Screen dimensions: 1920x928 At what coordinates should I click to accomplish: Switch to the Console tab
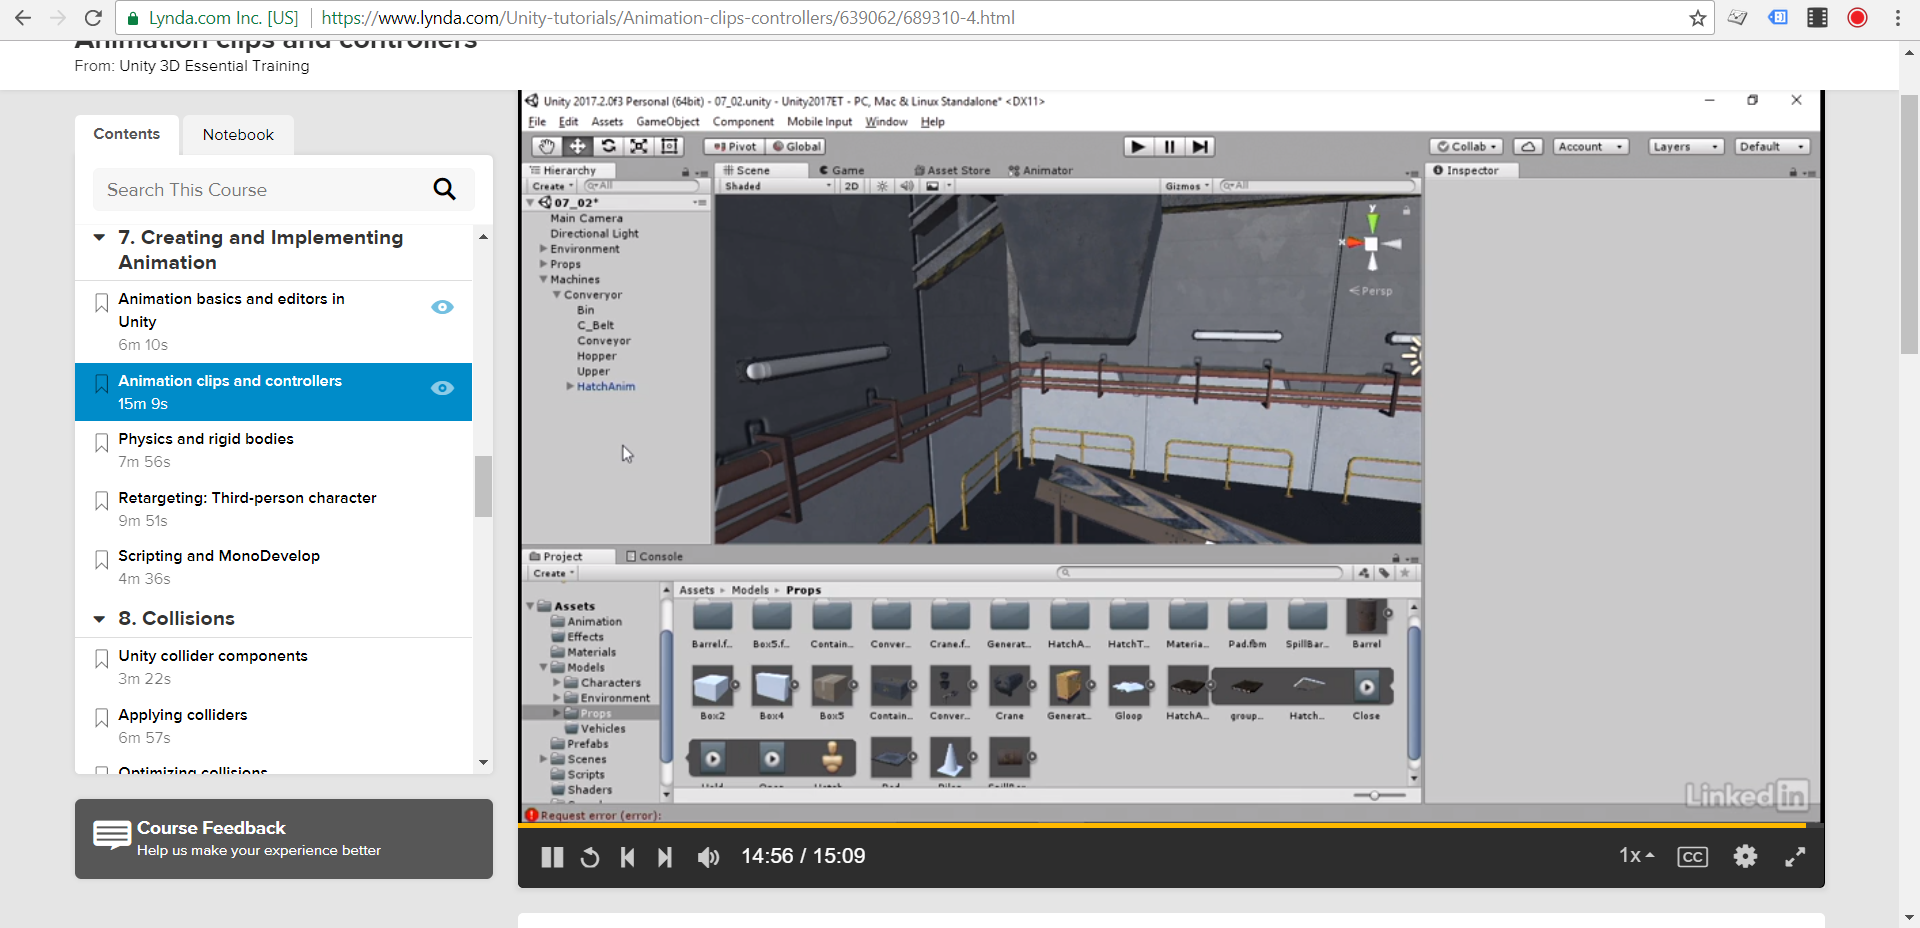click(x=655, y=557)
